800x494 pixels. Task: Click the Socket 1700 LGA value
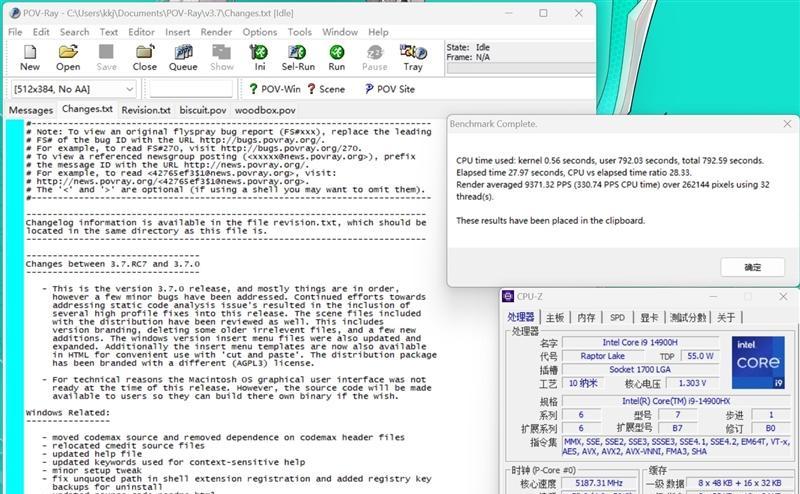coord(640,369)
